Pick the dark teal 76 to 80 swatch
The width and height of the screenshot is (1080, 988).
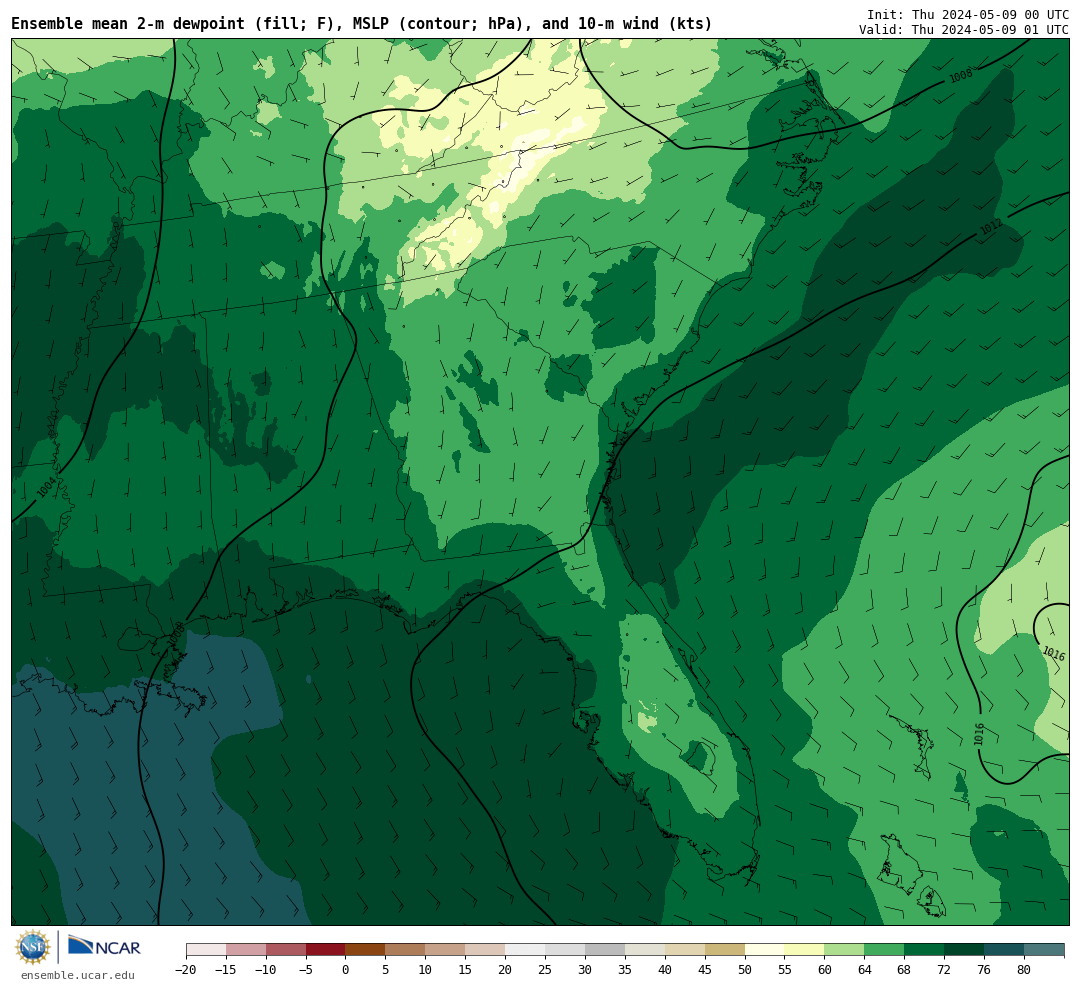pyautogui.click(x=1004, y=950)
